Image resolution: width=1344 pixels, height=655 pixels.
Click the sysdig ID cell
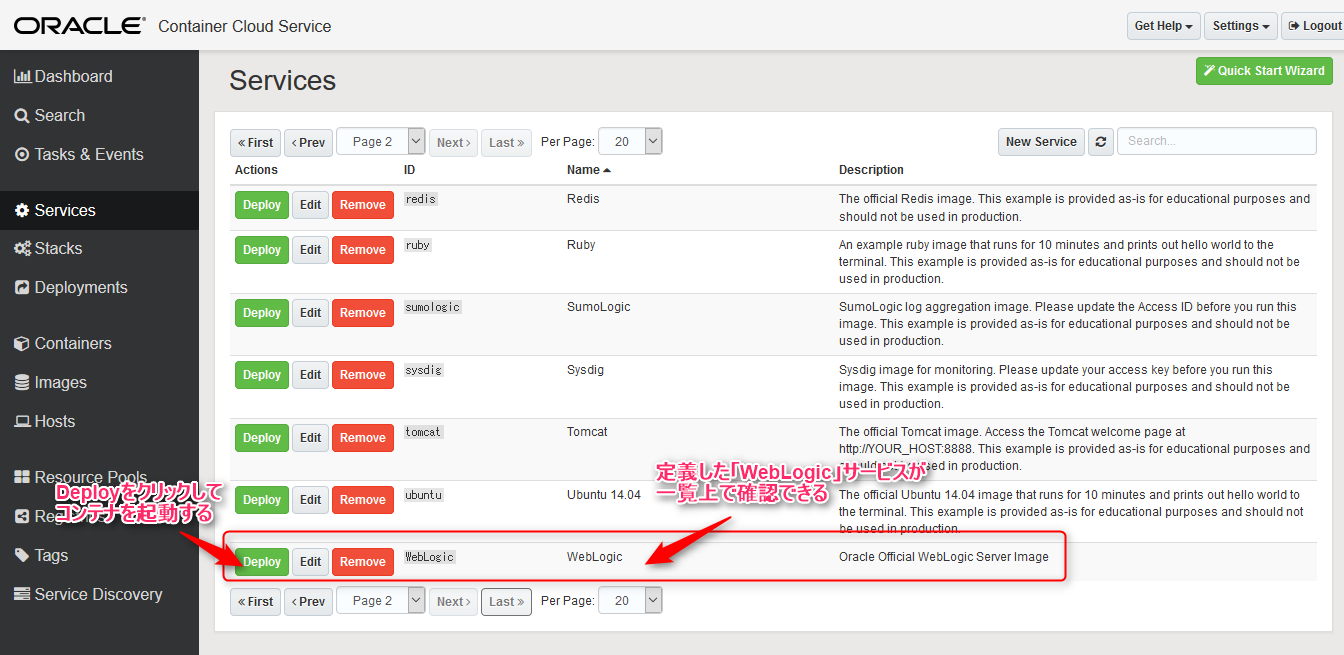pos(423,370)
